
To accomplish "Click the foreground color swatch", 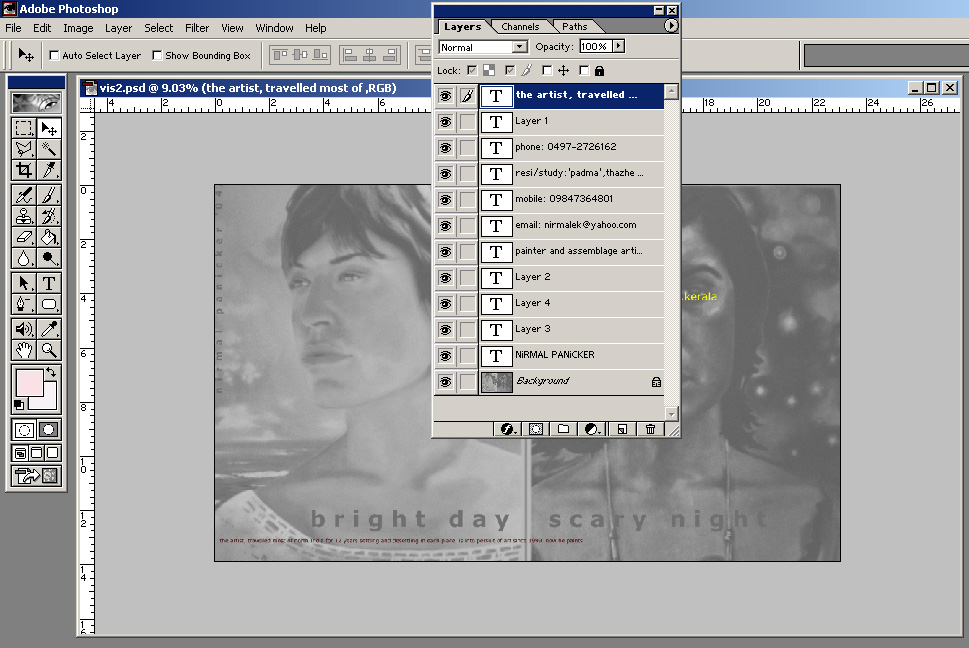I will click(x=29, y=382).
